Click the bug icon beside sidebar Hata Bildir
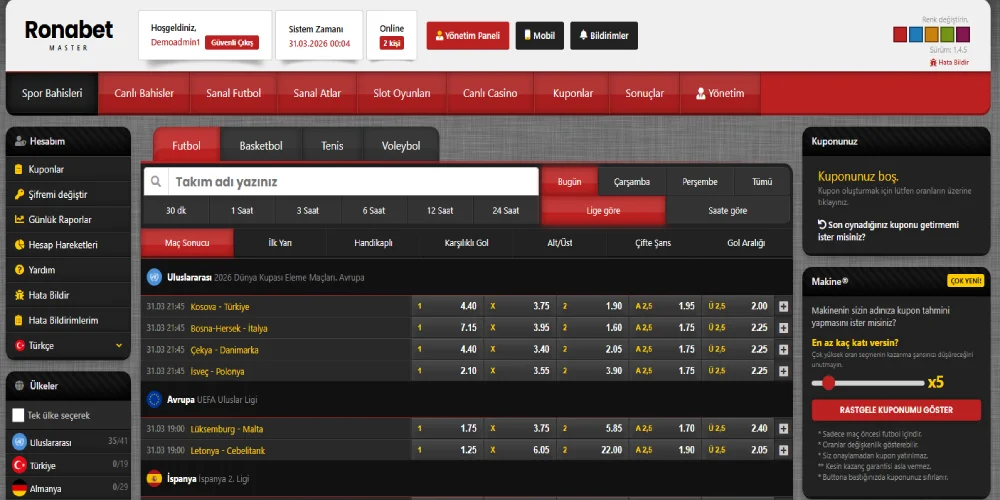 [x=18, y=295]
